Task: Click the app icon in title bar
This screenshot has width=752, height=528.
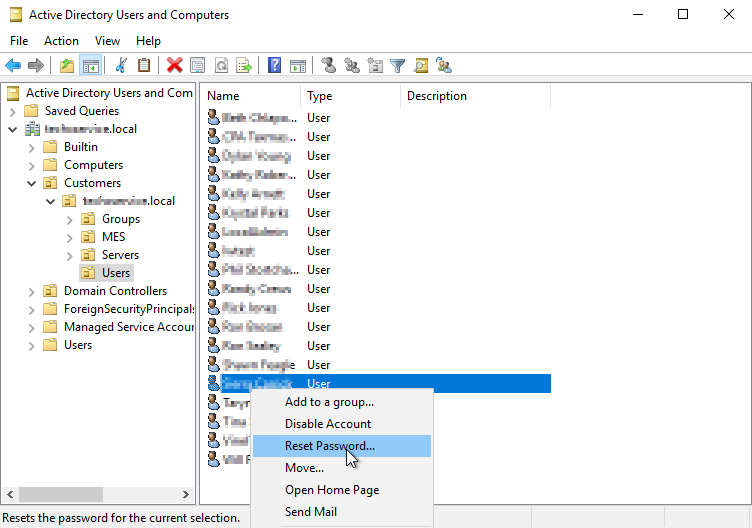Action: click(x=16, y=15)
